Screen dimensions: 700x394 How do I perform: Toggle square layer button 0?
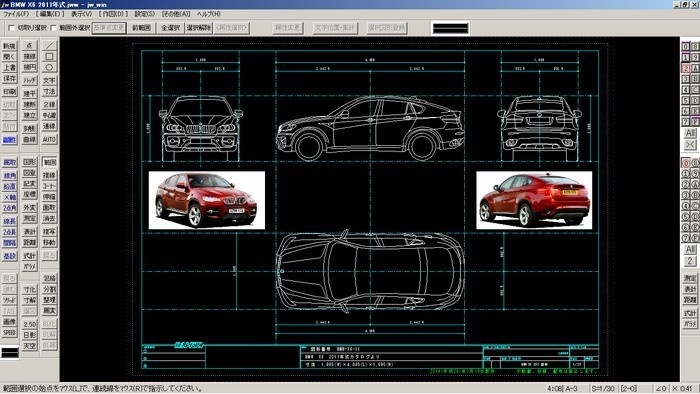(x=685, y=46)
